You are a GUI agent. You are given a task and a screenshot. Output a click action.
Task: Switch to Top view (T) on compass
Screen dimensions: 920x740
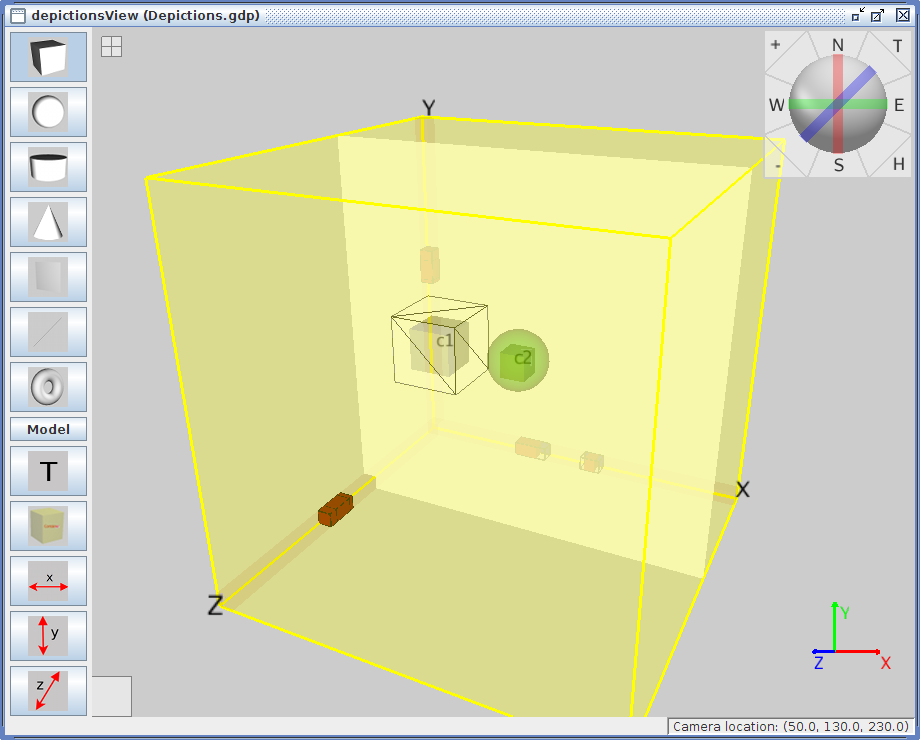[897, 46]
